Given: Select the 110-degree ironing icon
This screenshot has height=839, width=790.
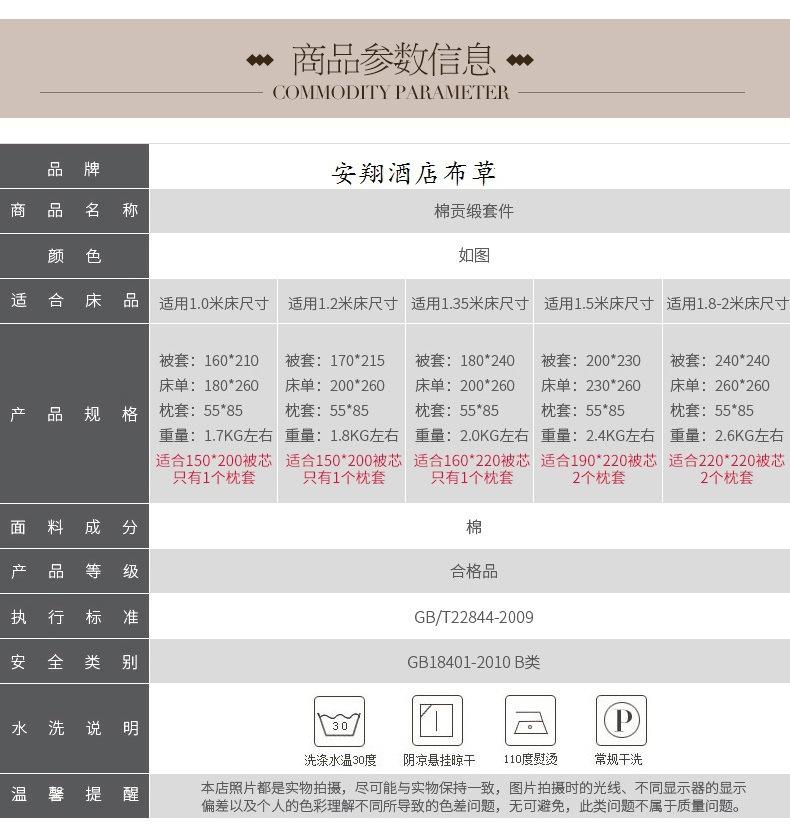Looking at the screenshot, I should [530, 721].
